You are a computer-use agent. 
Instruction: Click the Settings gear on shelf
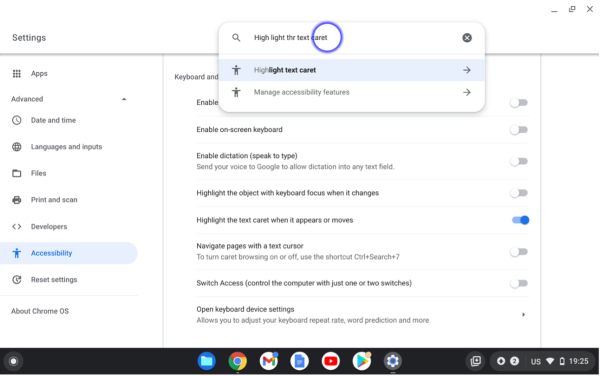[x=393, y=361]
